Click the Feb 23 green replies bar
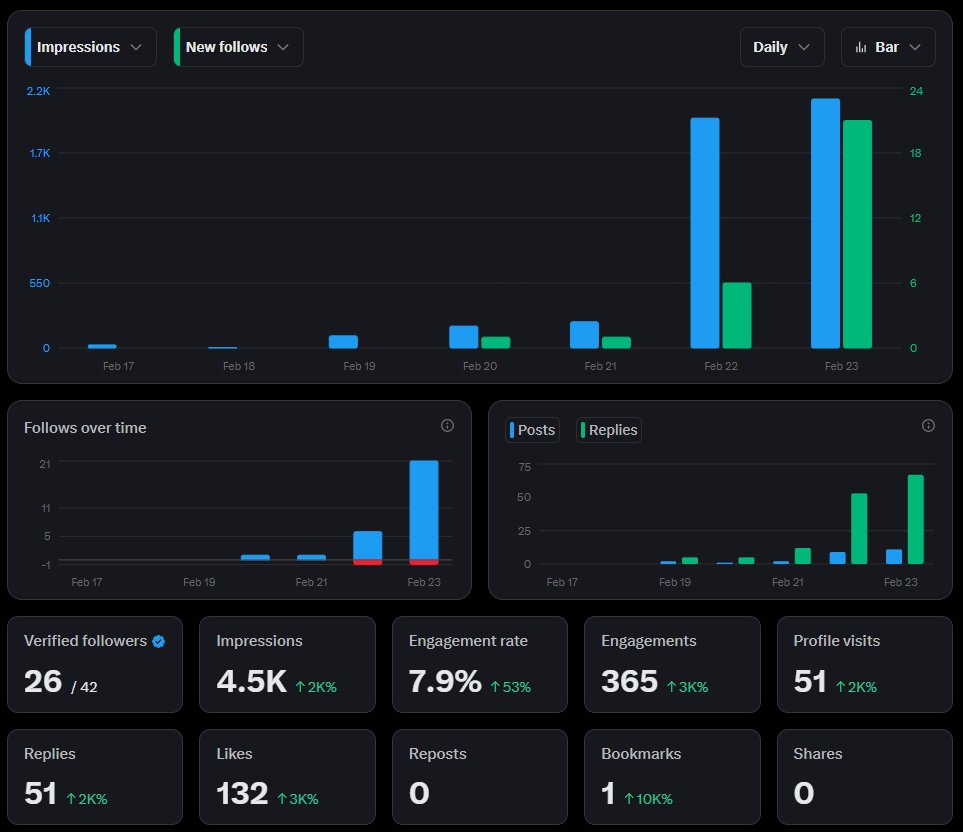Viewport: 963px width, 832px height. [x=916, y=519]
